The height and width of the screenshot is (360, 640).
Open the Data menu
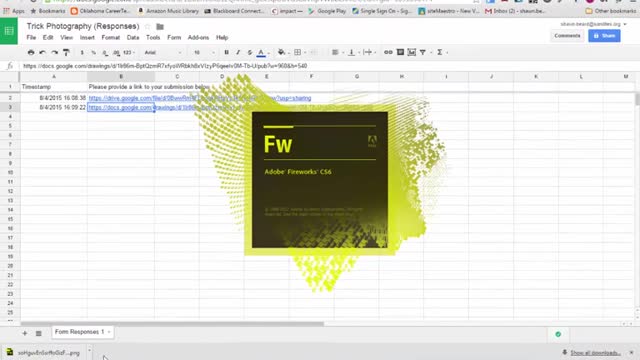(133, 38)
